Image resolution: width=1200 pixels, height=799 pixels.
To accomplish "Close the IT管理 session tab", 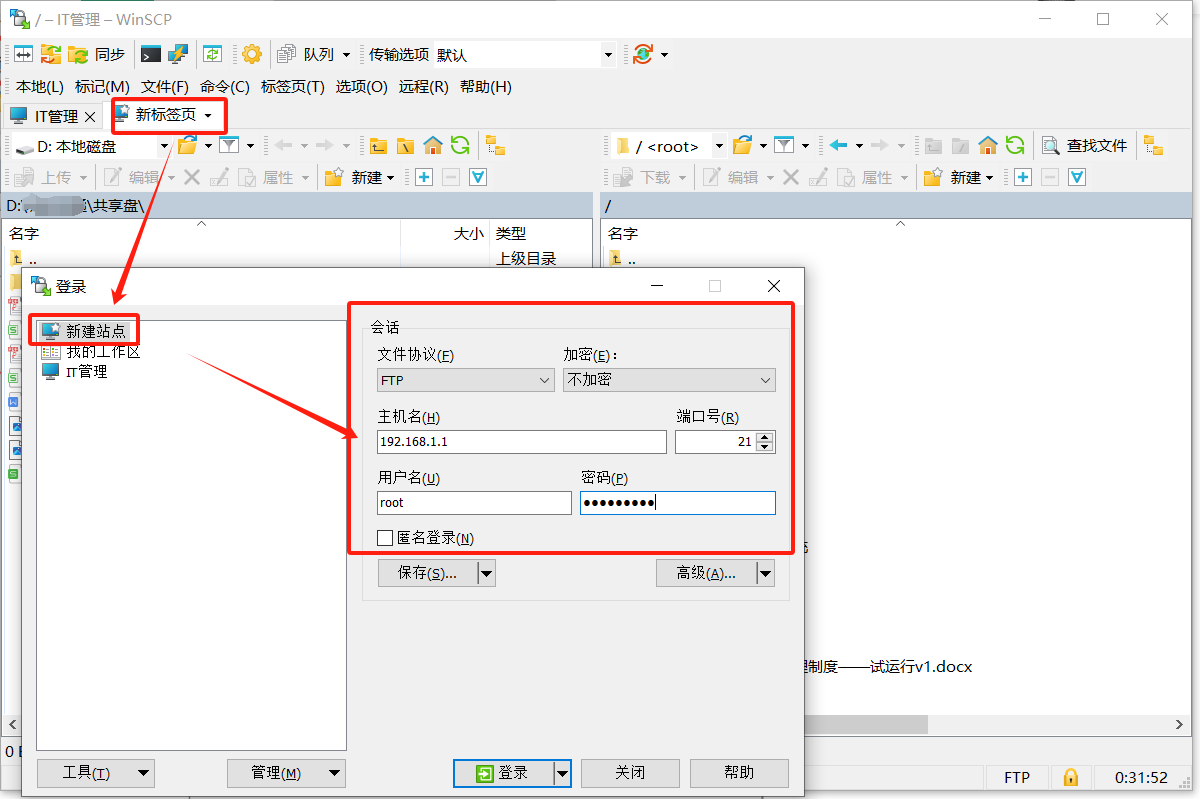I will [x=90, y=117].
